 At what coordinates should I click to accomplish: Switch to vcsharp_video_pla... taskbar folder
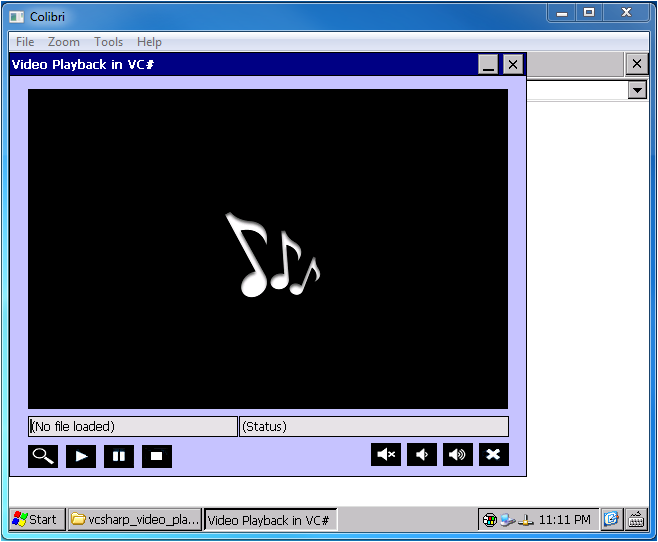coord(135,519)
